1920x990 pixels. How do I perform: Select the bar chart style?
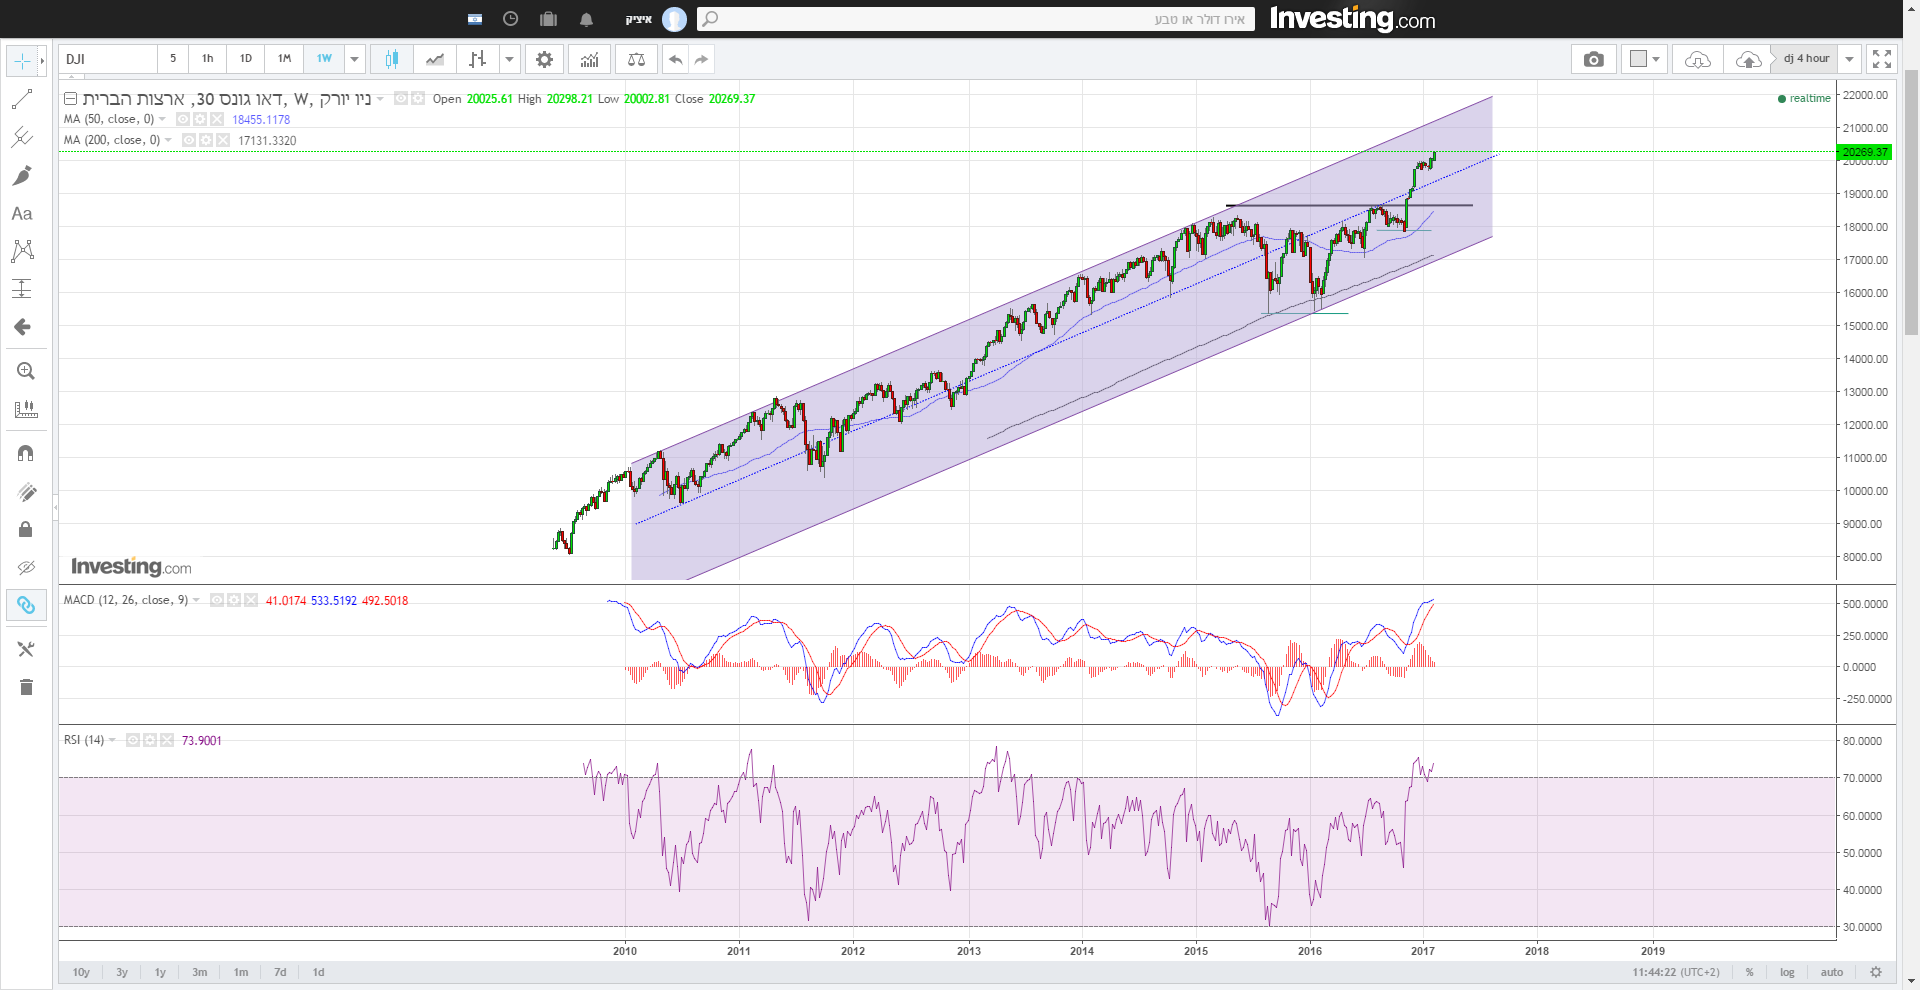pos(478,59)
